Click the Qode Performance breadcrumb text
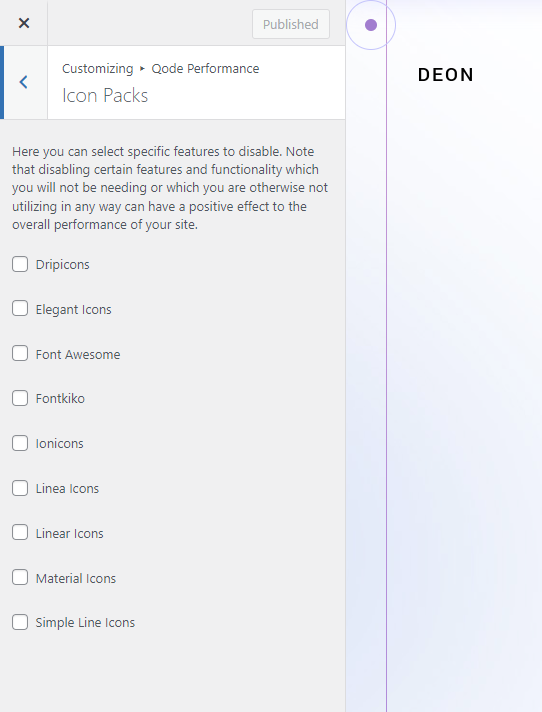Viewport: 542px width, 712px height. point(205,69)
